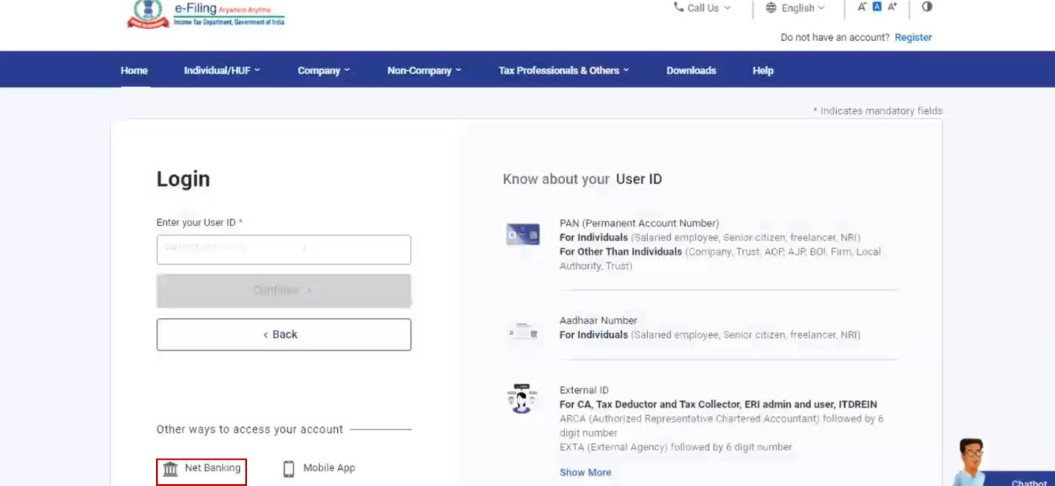Click the Other ways to access your account text

[x=250, y=429]
